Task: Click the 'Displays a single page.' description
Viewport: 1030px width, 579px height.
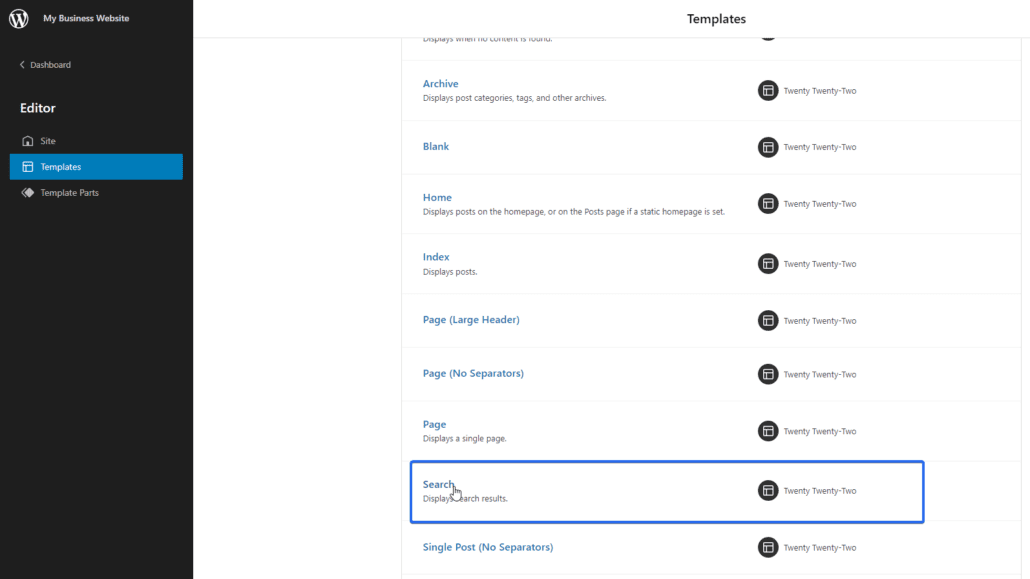Action: (x=464, y=438)
